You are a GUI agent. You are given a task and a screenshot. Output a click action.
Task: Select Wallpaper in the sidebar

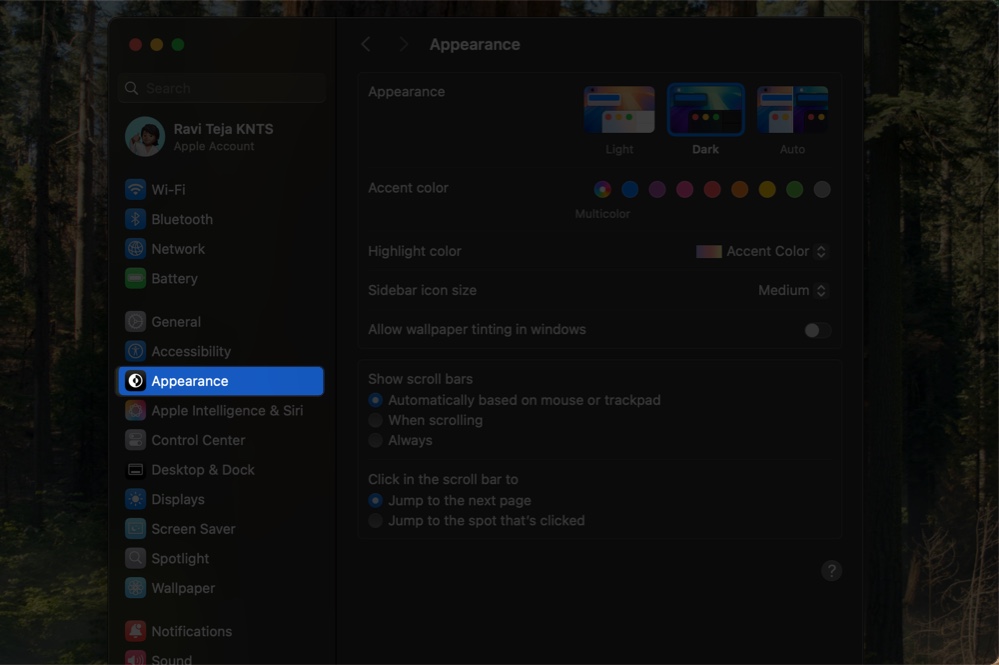coord(181,588)
